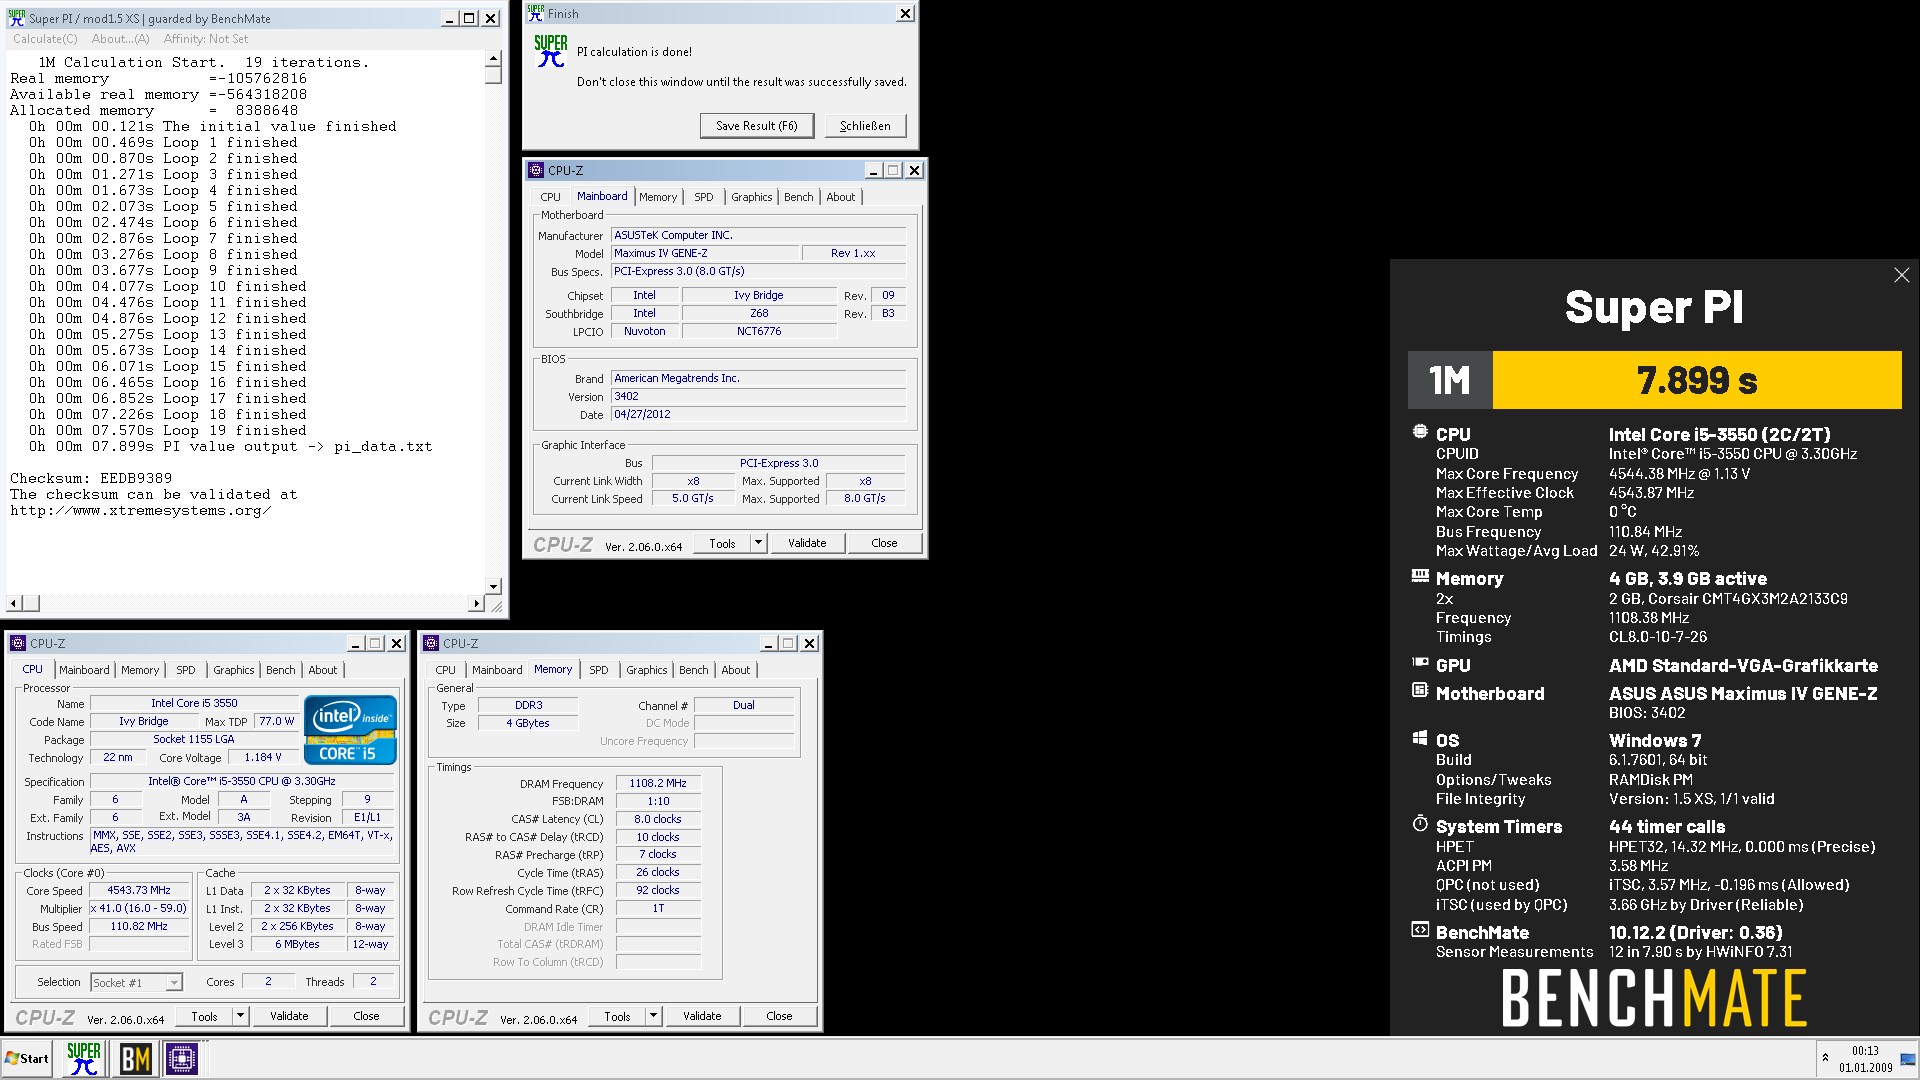This screenshot has width=1920, height=1080.
Task: Click CAS# Latency 8.0 clocks field
Action: 658,819
